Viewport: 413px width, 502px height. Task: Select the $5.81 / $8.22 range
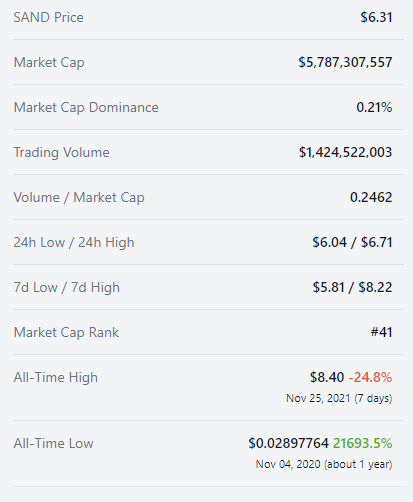click(x=352, y=287)
